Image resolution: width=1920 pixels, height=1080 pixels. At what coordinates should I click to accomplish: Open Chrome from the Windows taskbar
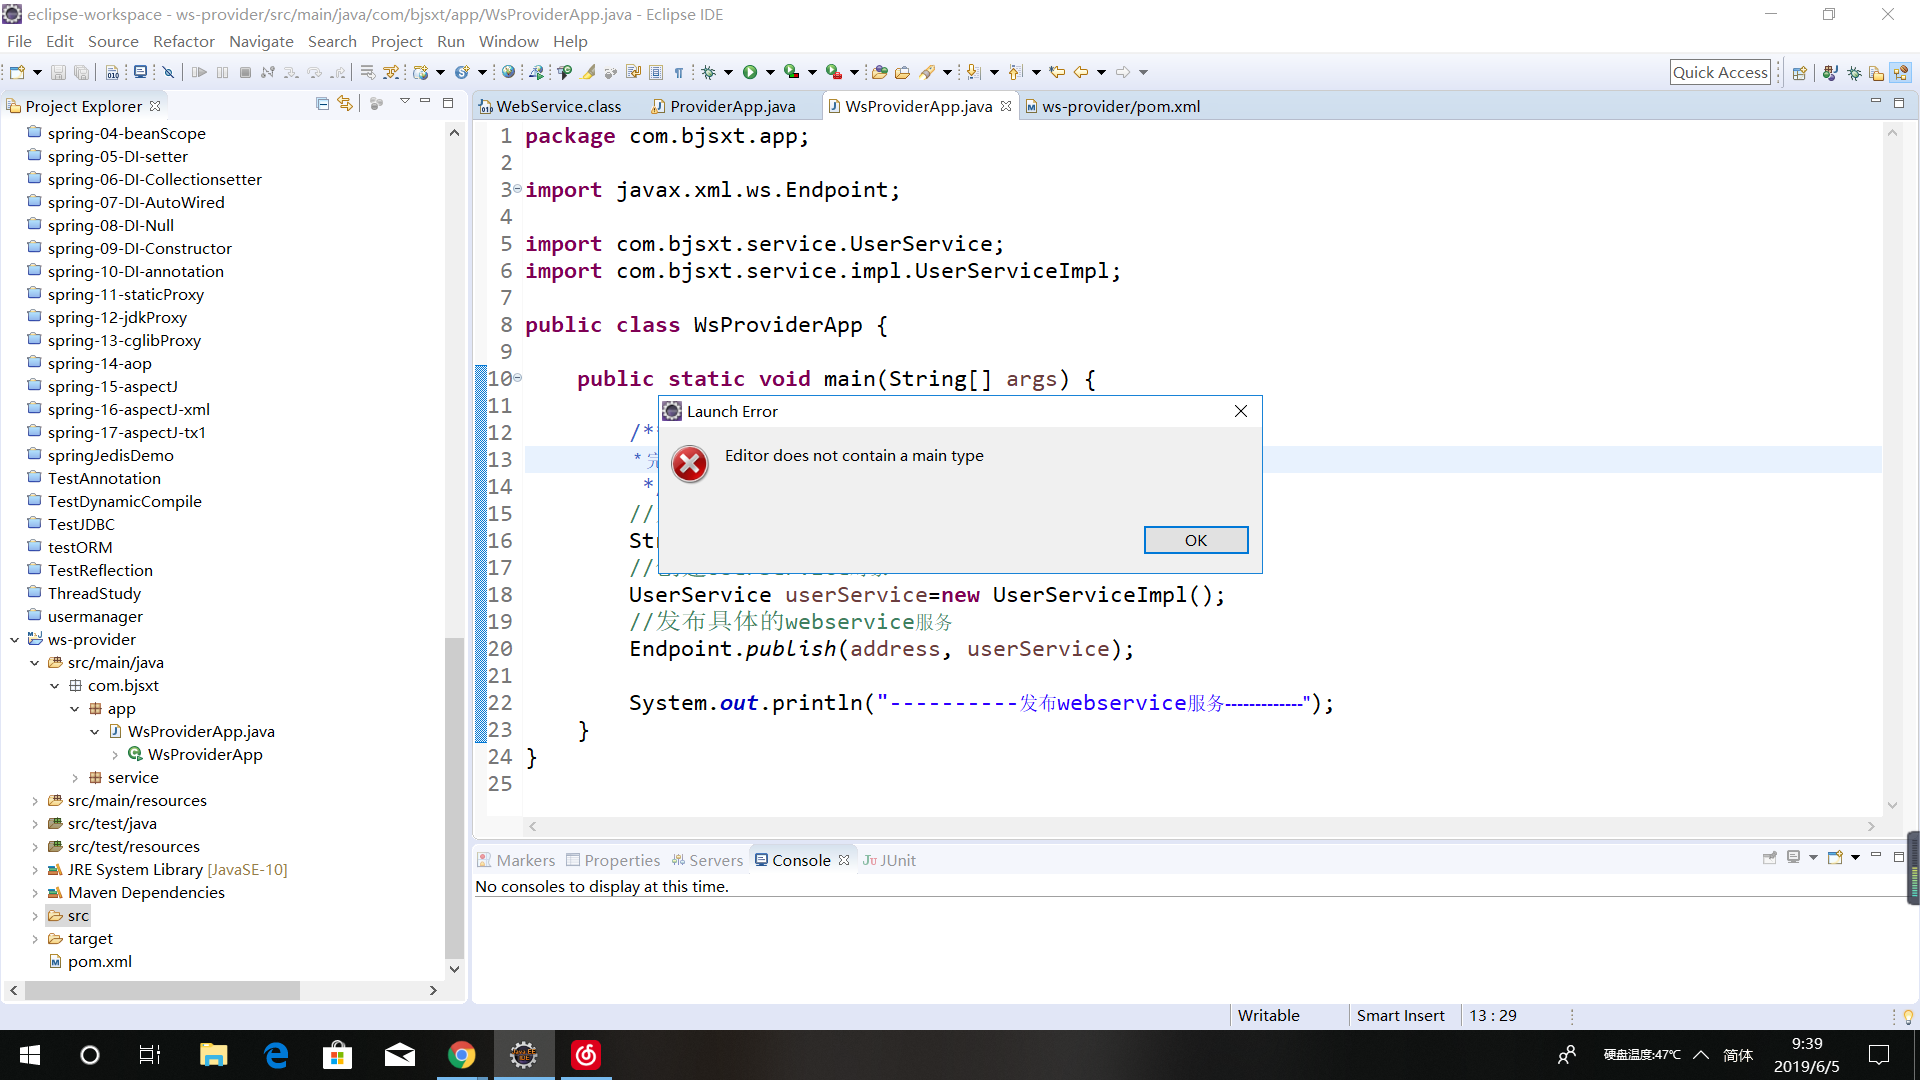point(461,1055)
